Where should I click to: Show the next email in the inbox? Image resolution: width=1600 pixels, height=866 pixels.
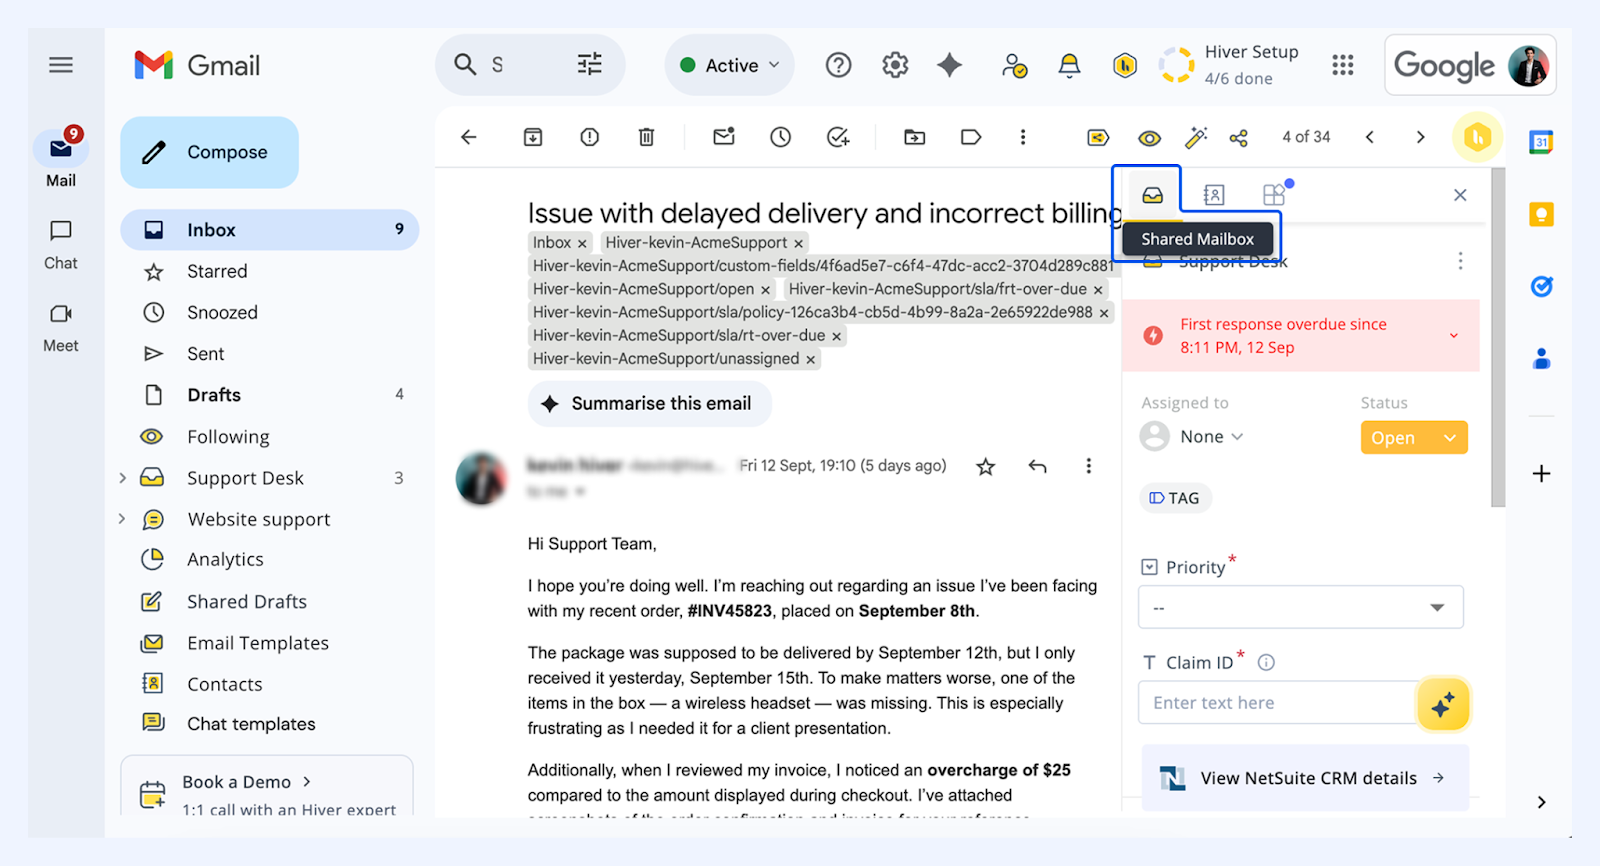pyautogui.click(x=1420, y=137)
